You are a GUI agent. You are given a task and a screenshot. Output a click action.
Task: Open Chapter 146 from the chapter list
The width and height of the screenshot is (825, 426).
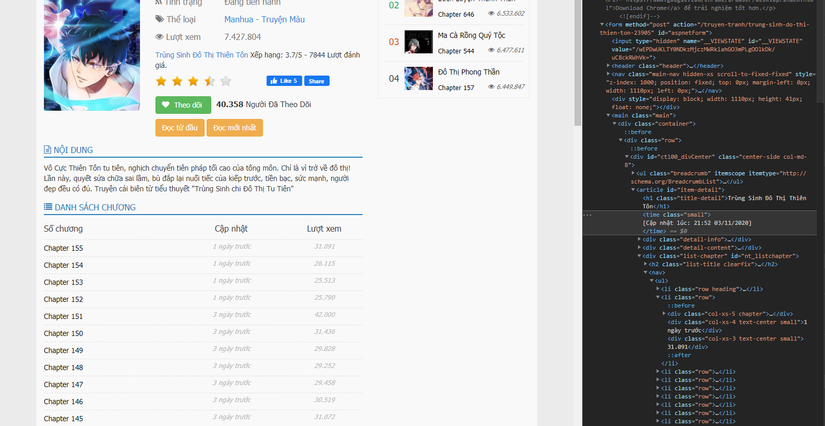[63, 402]
